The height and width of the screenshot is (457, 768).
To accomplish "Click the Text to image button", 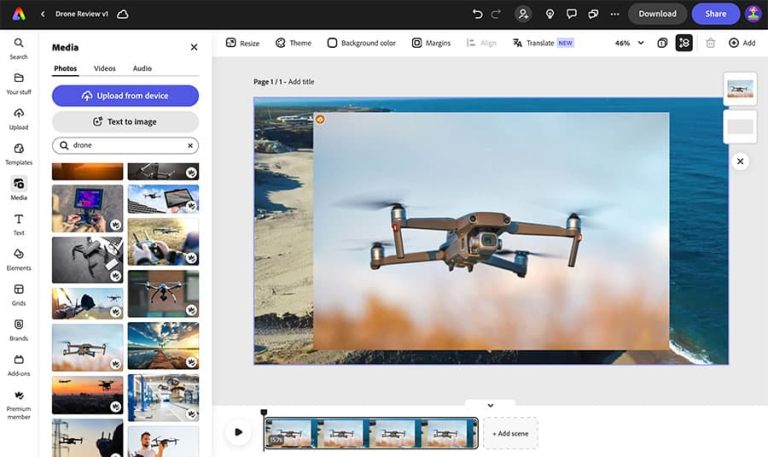I will point(125,121).
